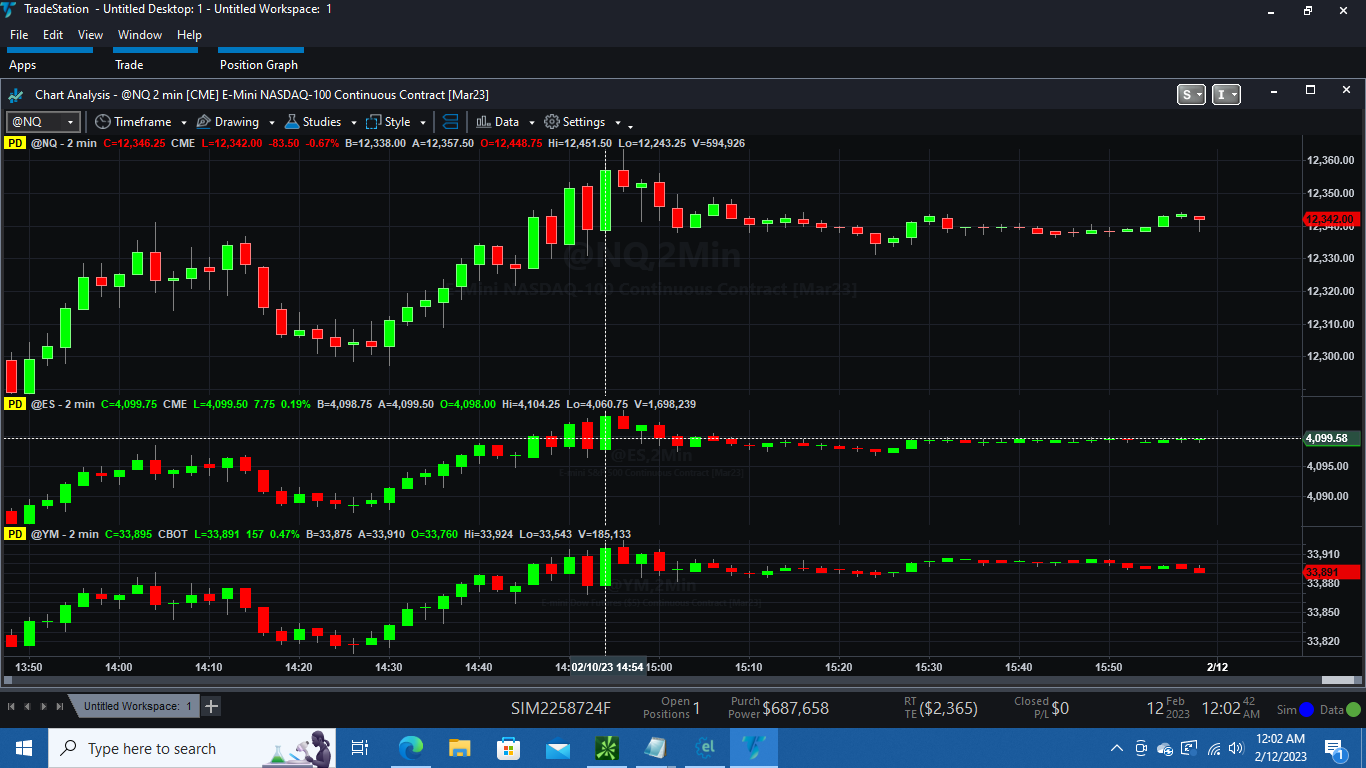Open Windows Start menu
This screenshot has width=1366, height=768.
point(24,748)
